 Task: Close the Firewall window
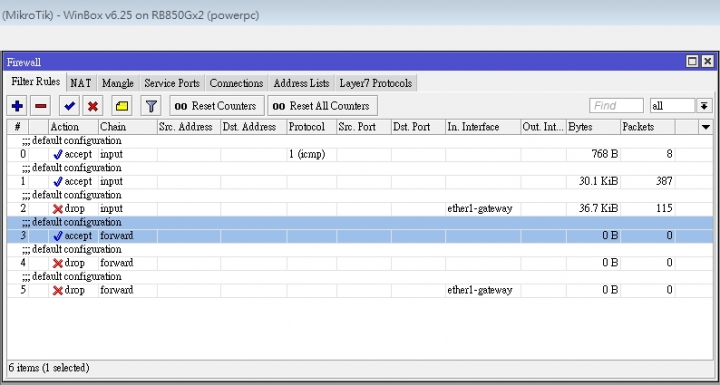[708, 61]
